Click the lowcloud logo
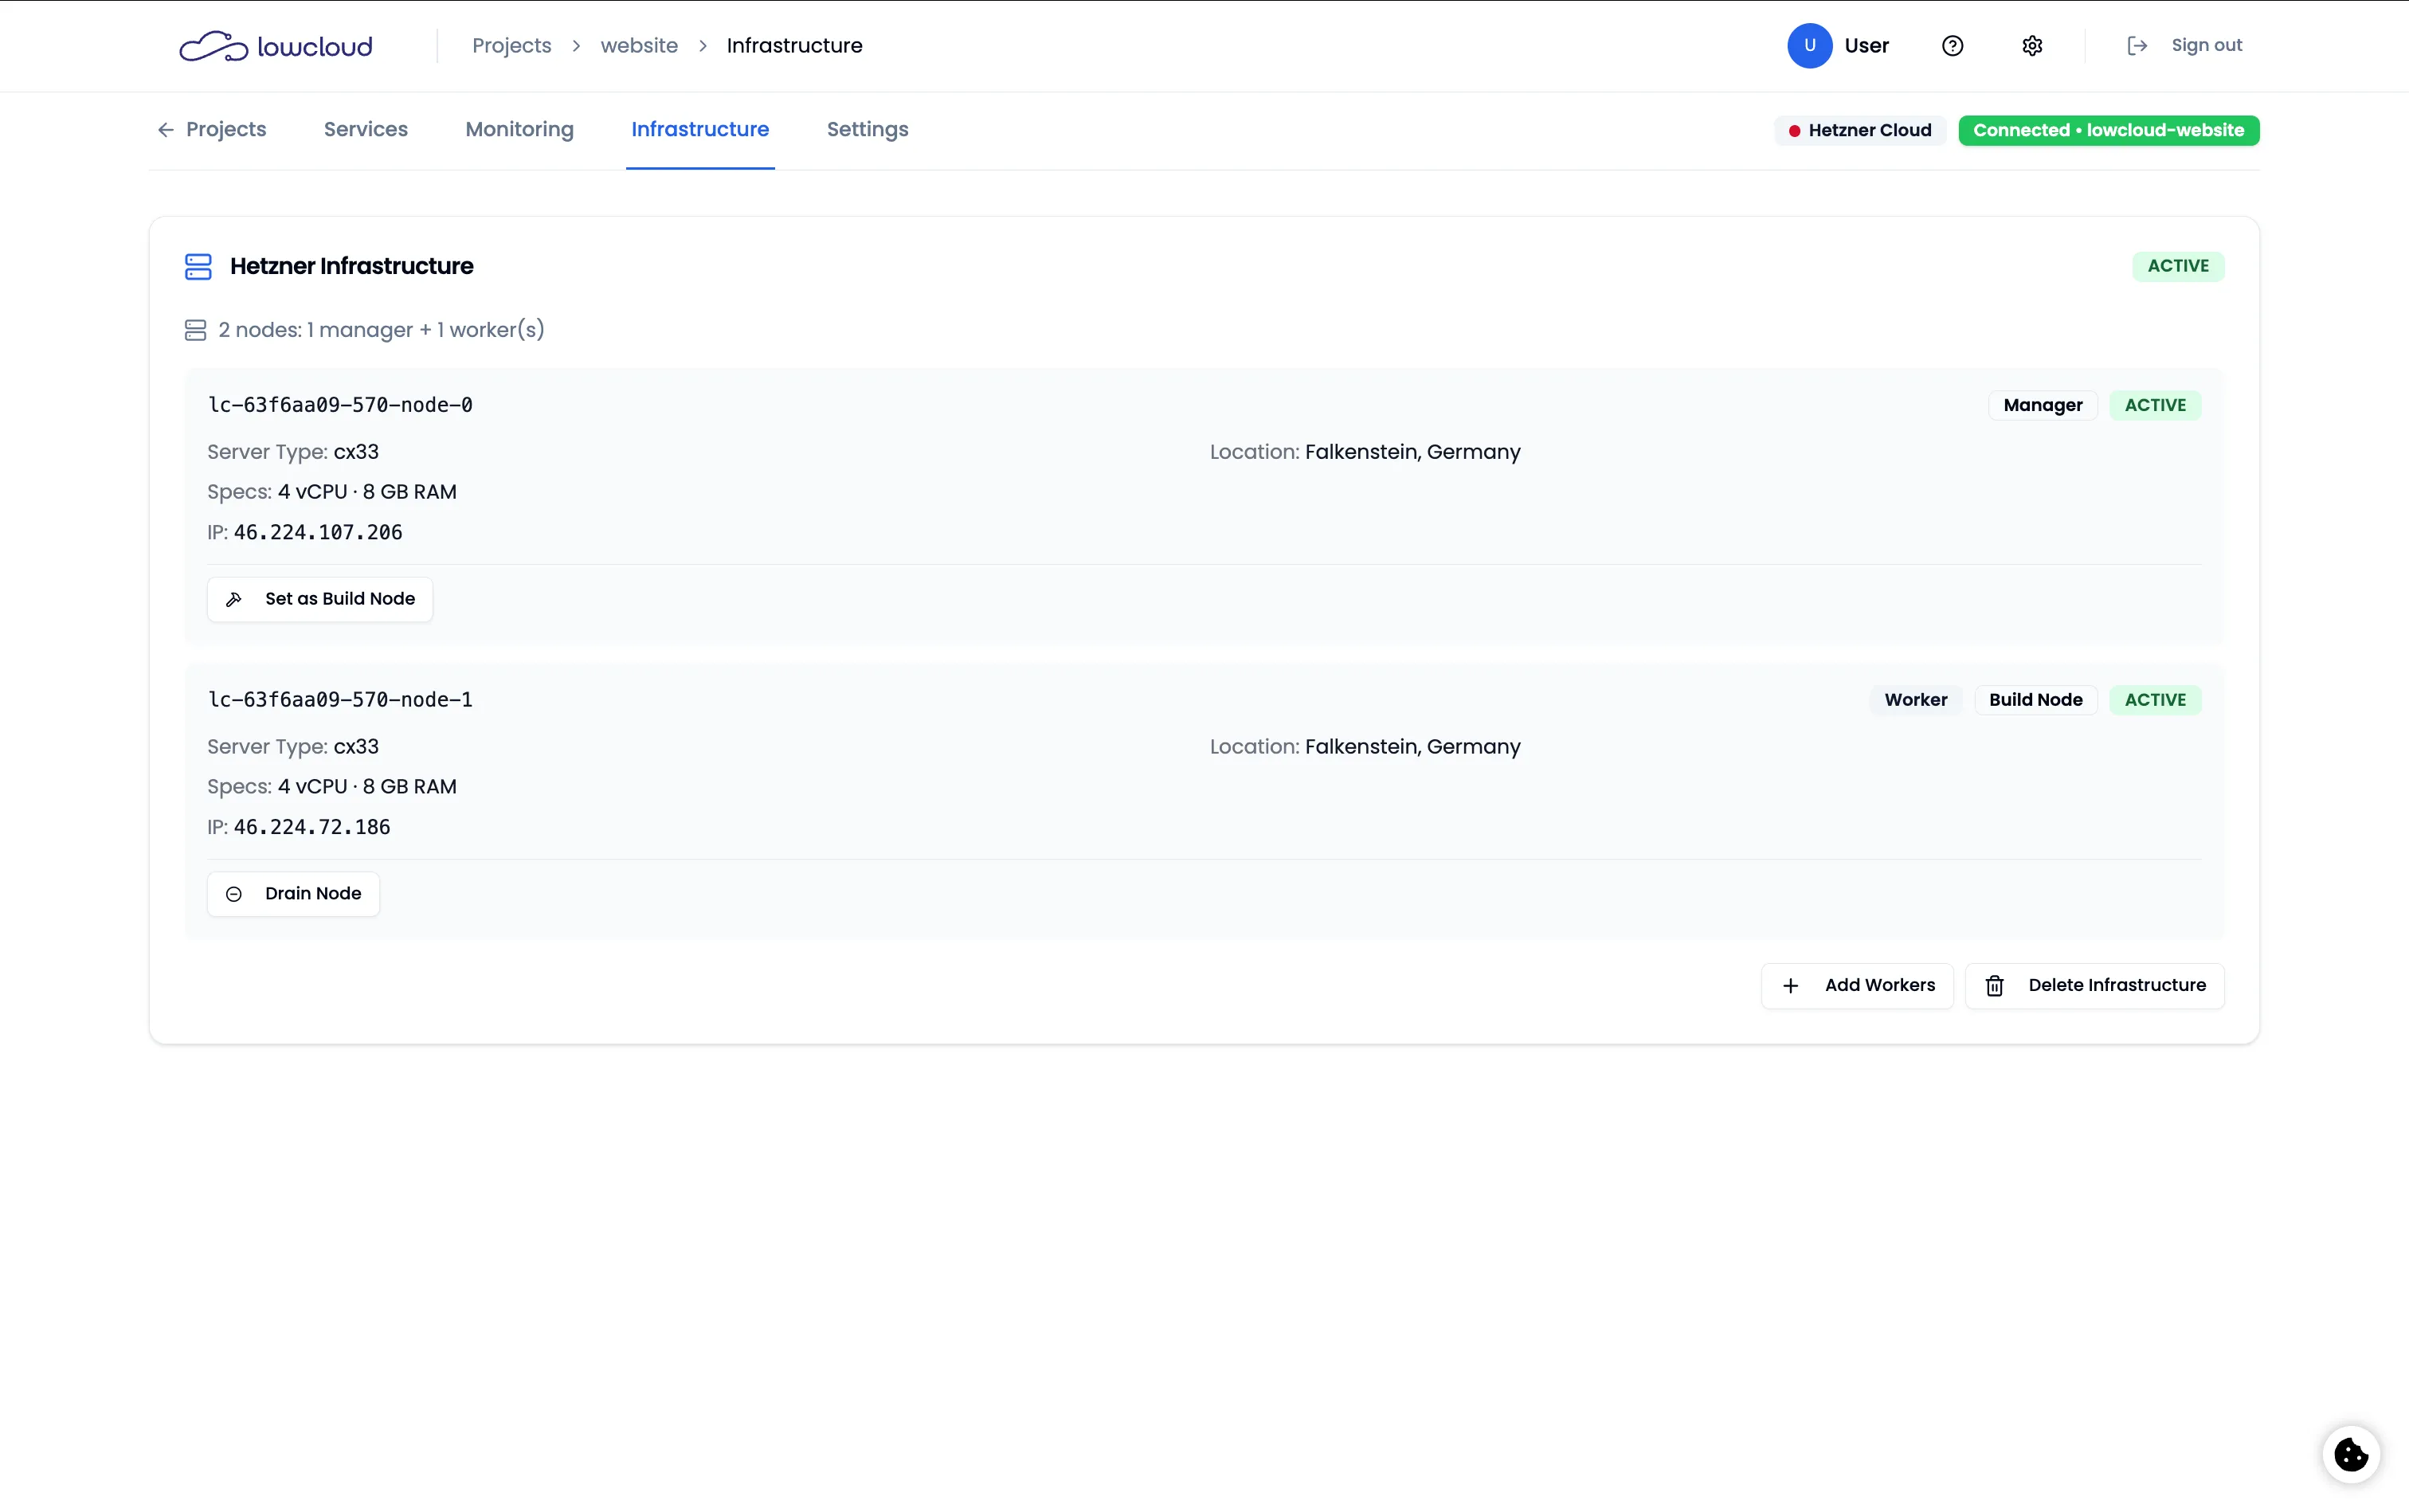 [274, 45]
